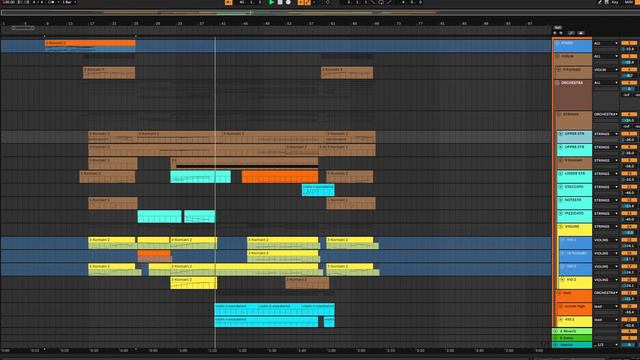Click the PIANO track volume value
Image resolution: width=640 pixels, height=360 pixels.
629,49
